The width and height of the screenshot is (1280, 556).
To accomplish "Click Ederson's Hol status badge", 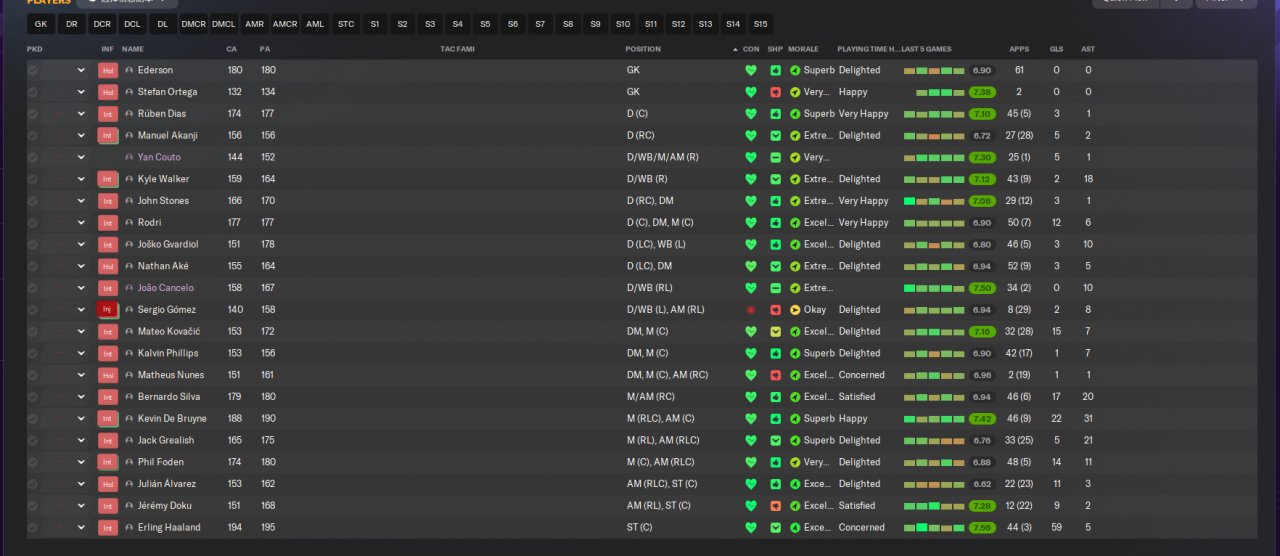I will click(107, 70).
